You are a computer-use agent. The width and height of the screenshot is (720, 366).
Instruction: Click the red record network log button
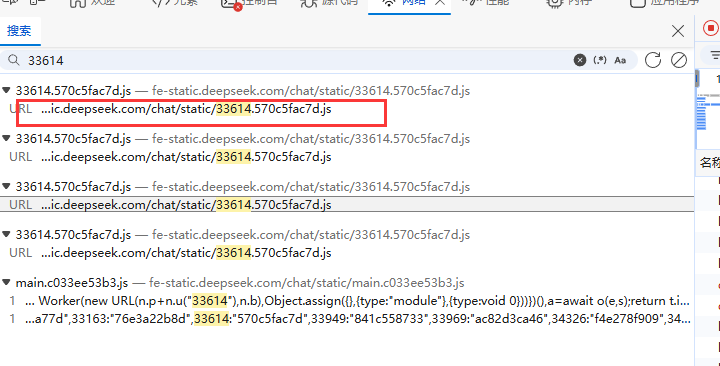point(711,28)
